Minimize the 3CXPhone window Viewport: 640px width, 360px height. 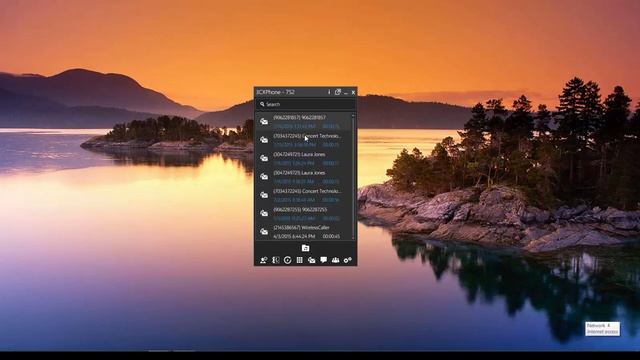point(346,93)
